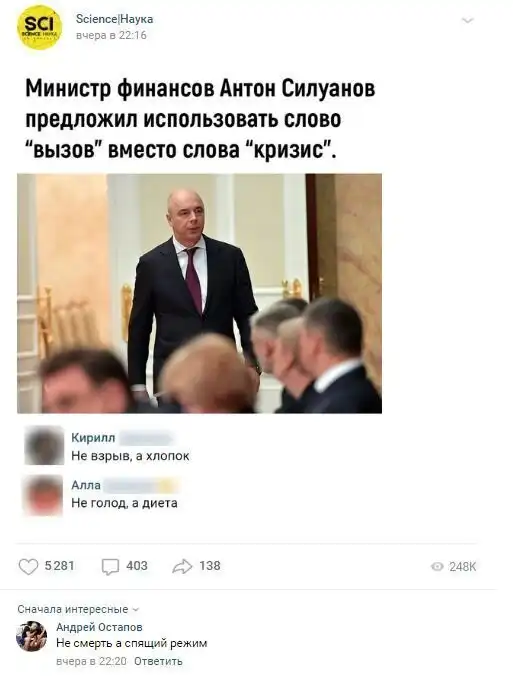The image size is (513, 676).
Task: Click the eye views counter icon
Action: pos(437,566)
